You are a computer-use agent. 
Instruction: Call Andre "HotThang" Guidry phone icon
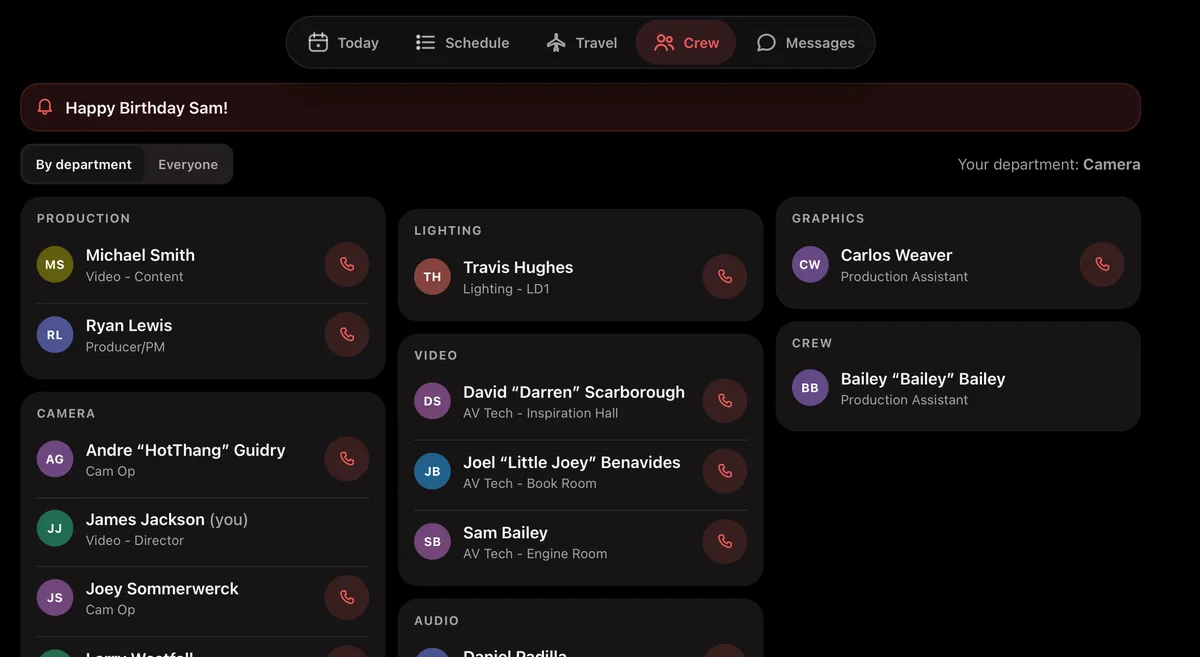[x=347, y=460]
